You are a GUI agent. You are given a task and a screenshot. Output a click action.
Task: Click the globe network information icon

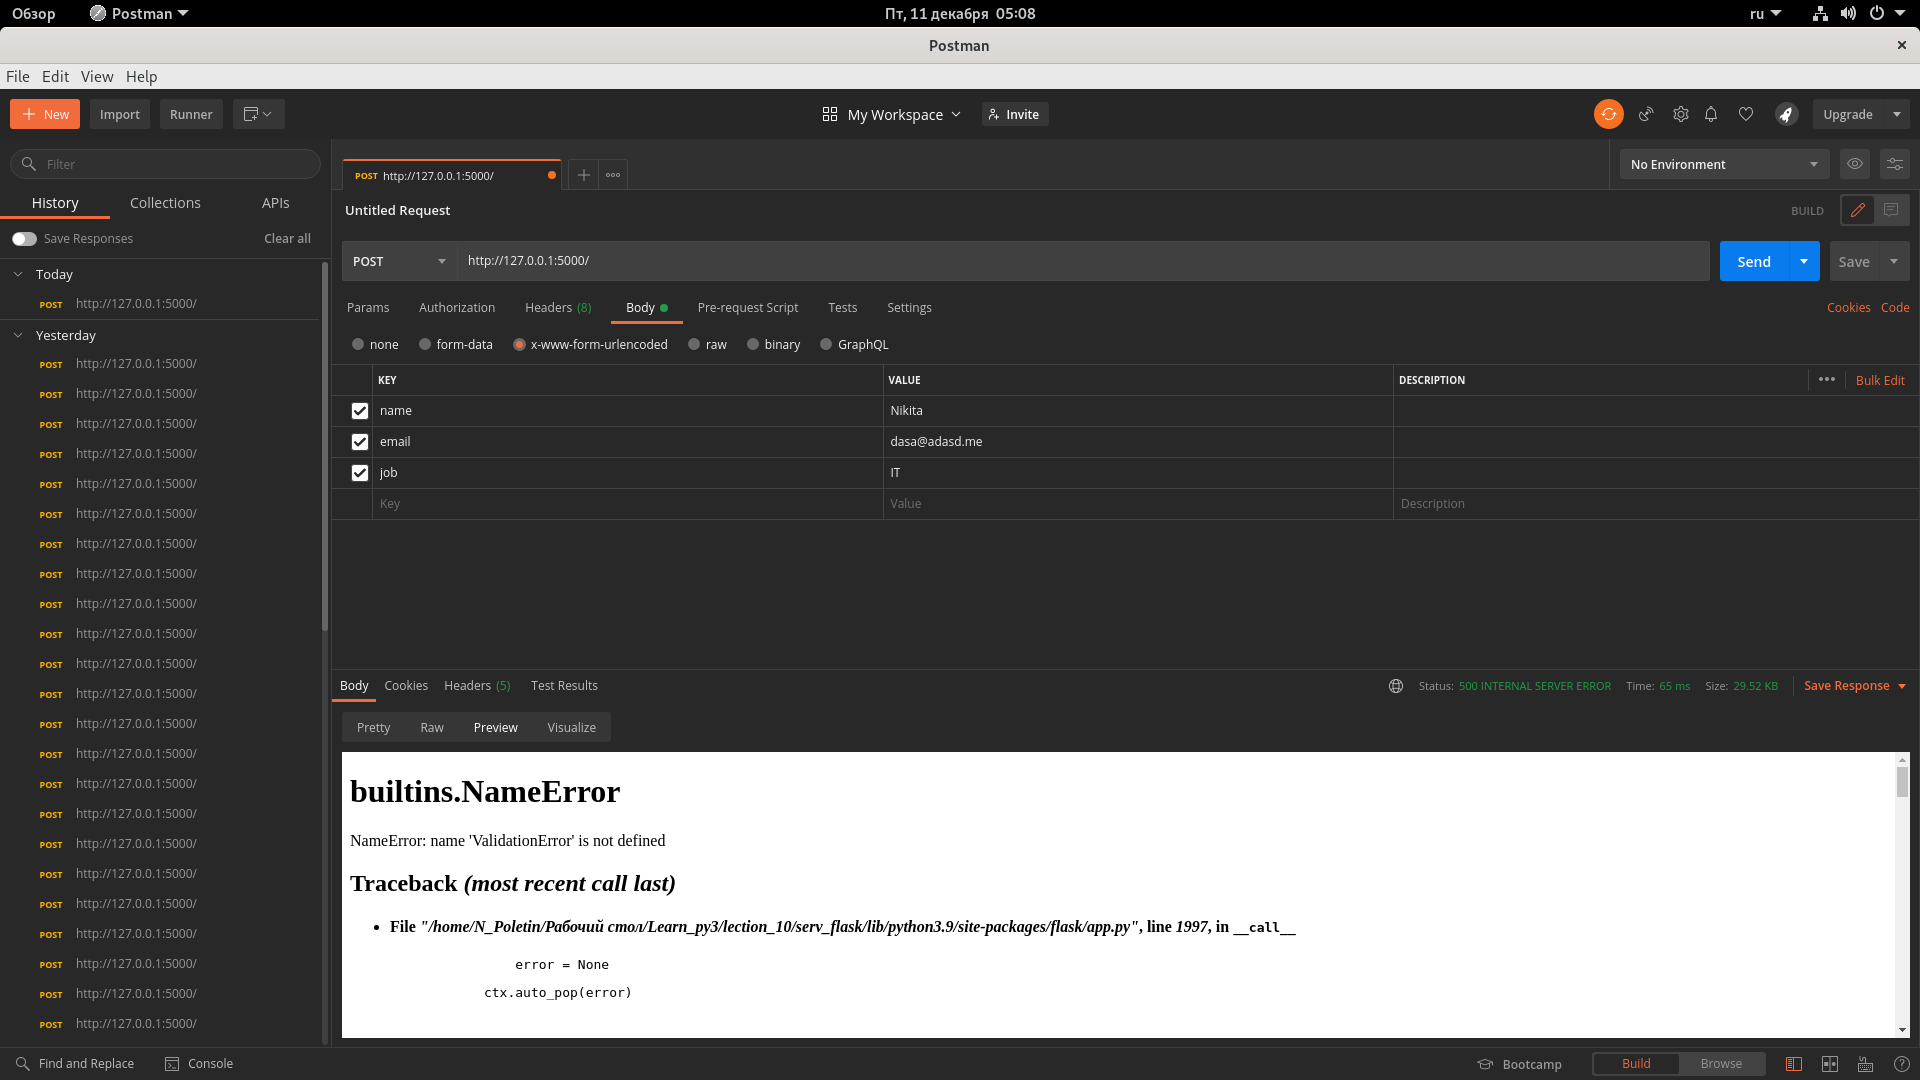1396,686
